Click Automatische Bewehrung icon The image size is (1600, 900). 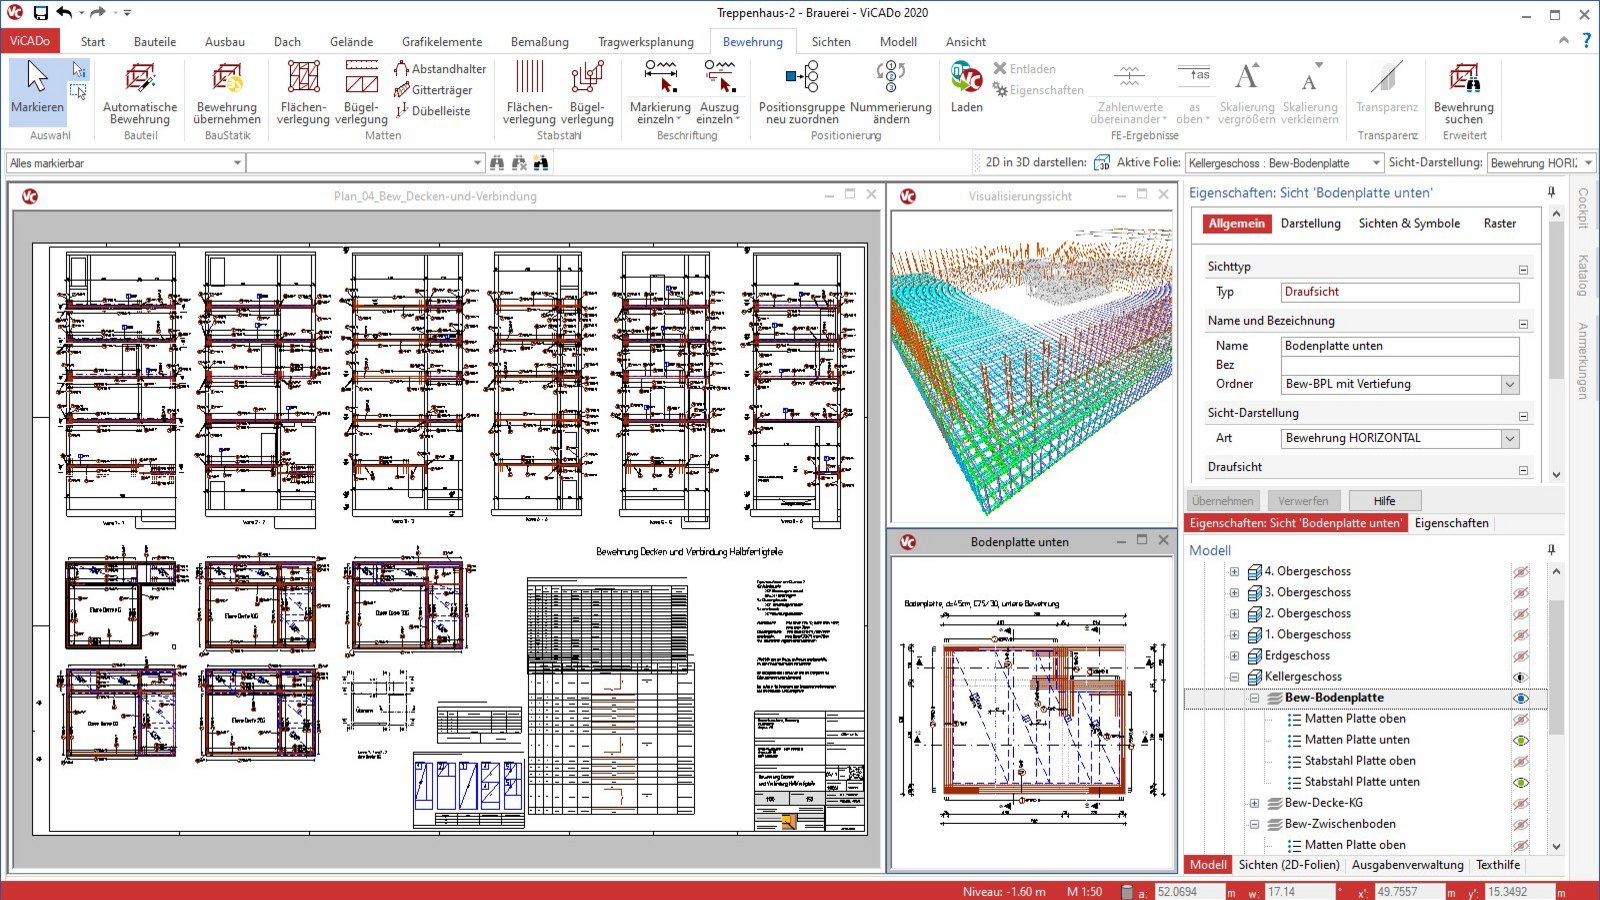[140, 92]
